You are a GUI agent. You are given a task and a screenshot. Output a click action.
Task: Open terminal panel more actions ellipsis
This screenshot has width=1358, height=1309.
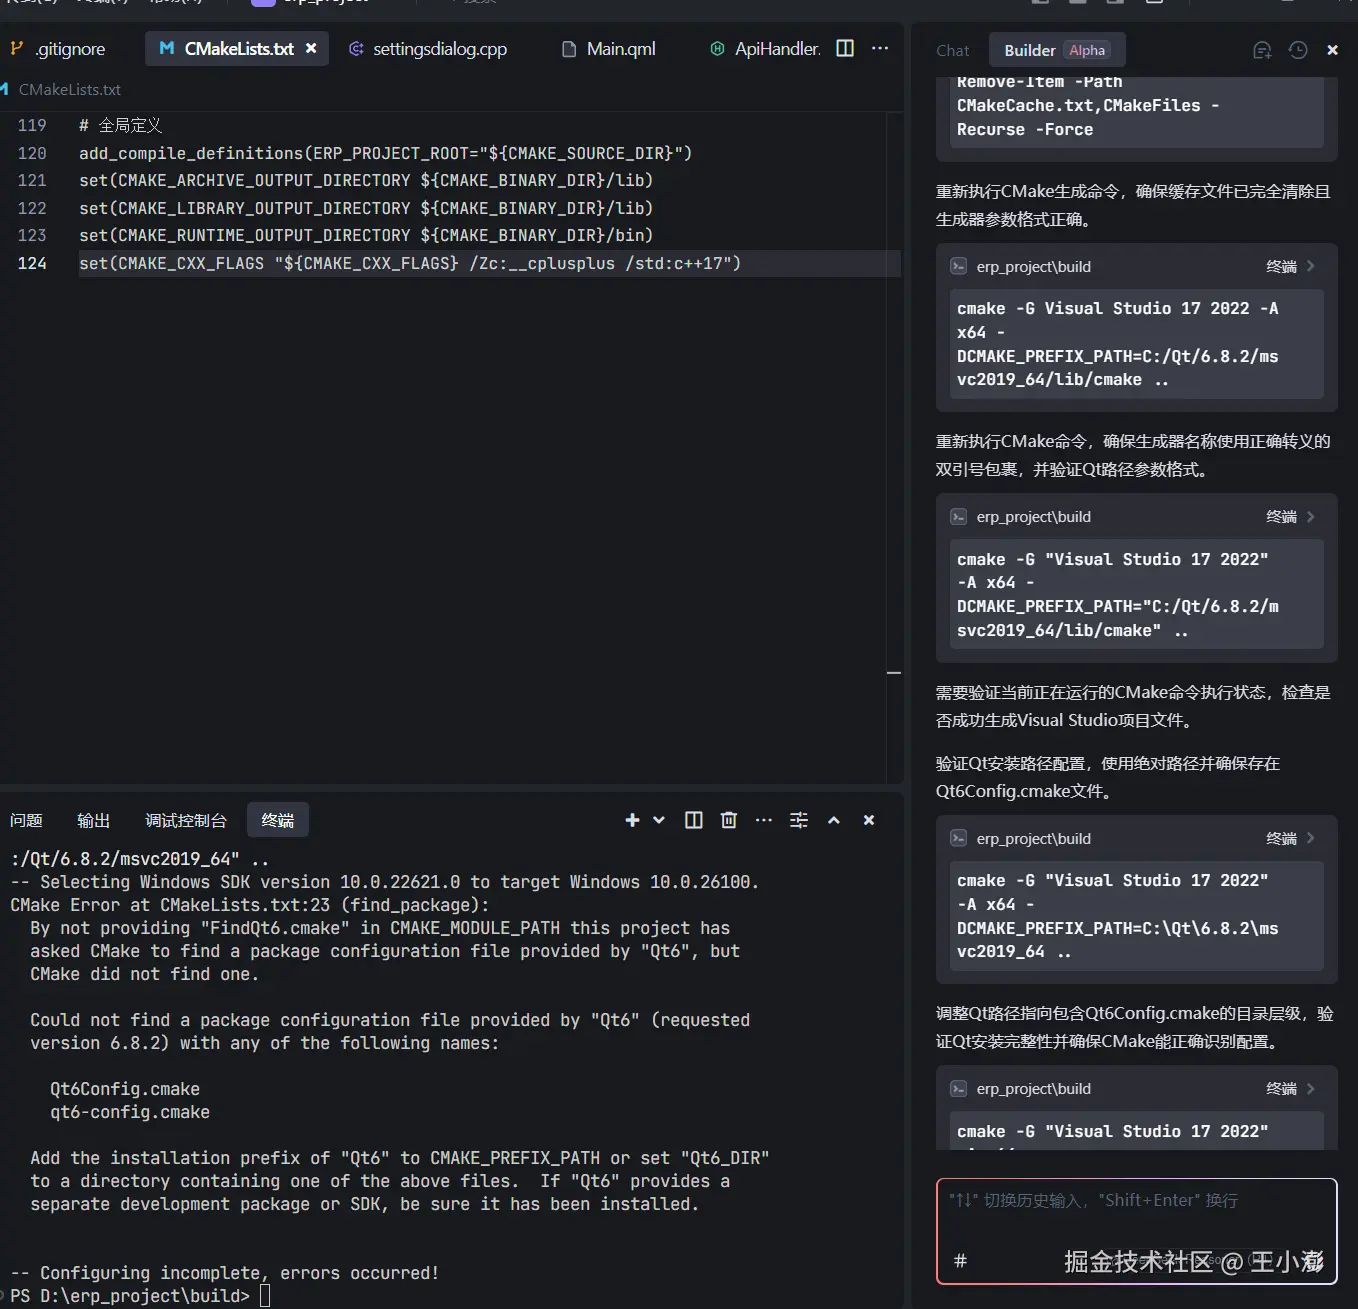764,820
